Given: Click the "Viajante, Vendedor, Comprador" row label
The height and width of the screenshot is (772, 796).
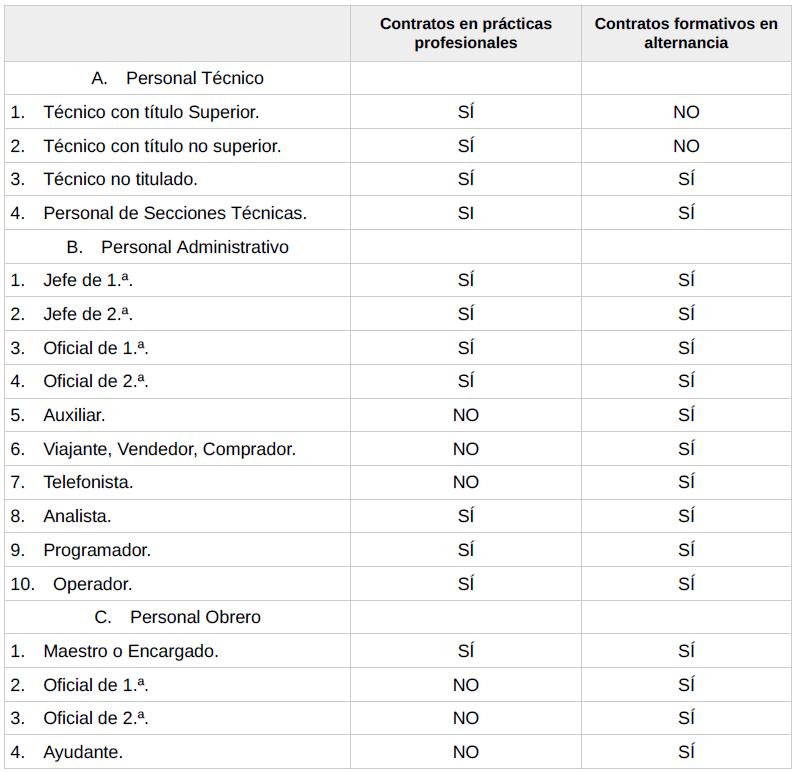Looking at the screenshot, I should (169, 449).
